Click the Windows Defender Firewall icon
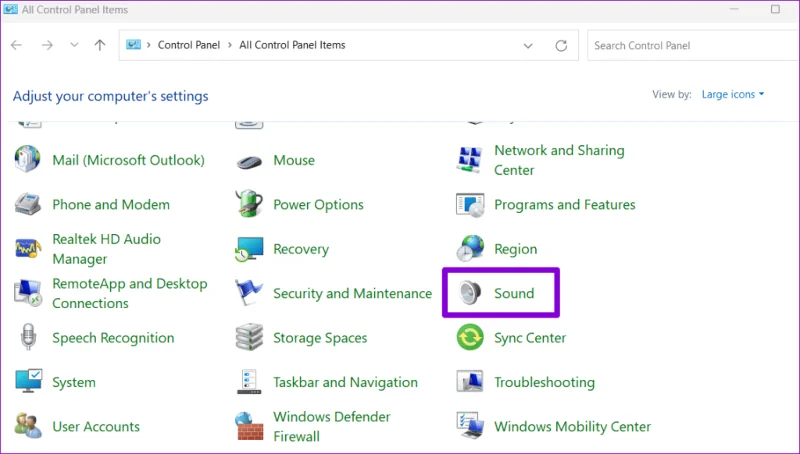800x454 pixels. point(249,426)
